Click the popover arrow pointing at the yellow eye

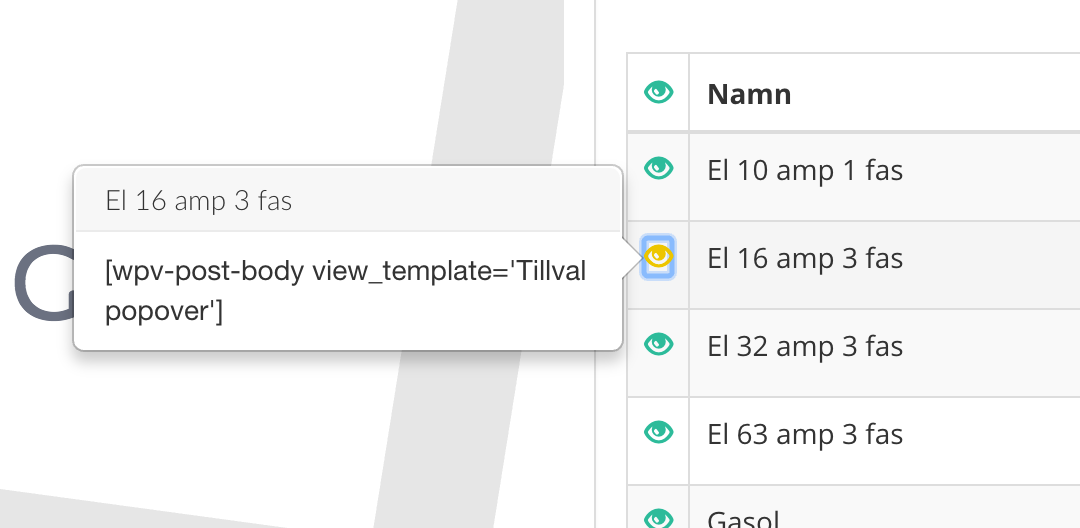click(632, 257)
